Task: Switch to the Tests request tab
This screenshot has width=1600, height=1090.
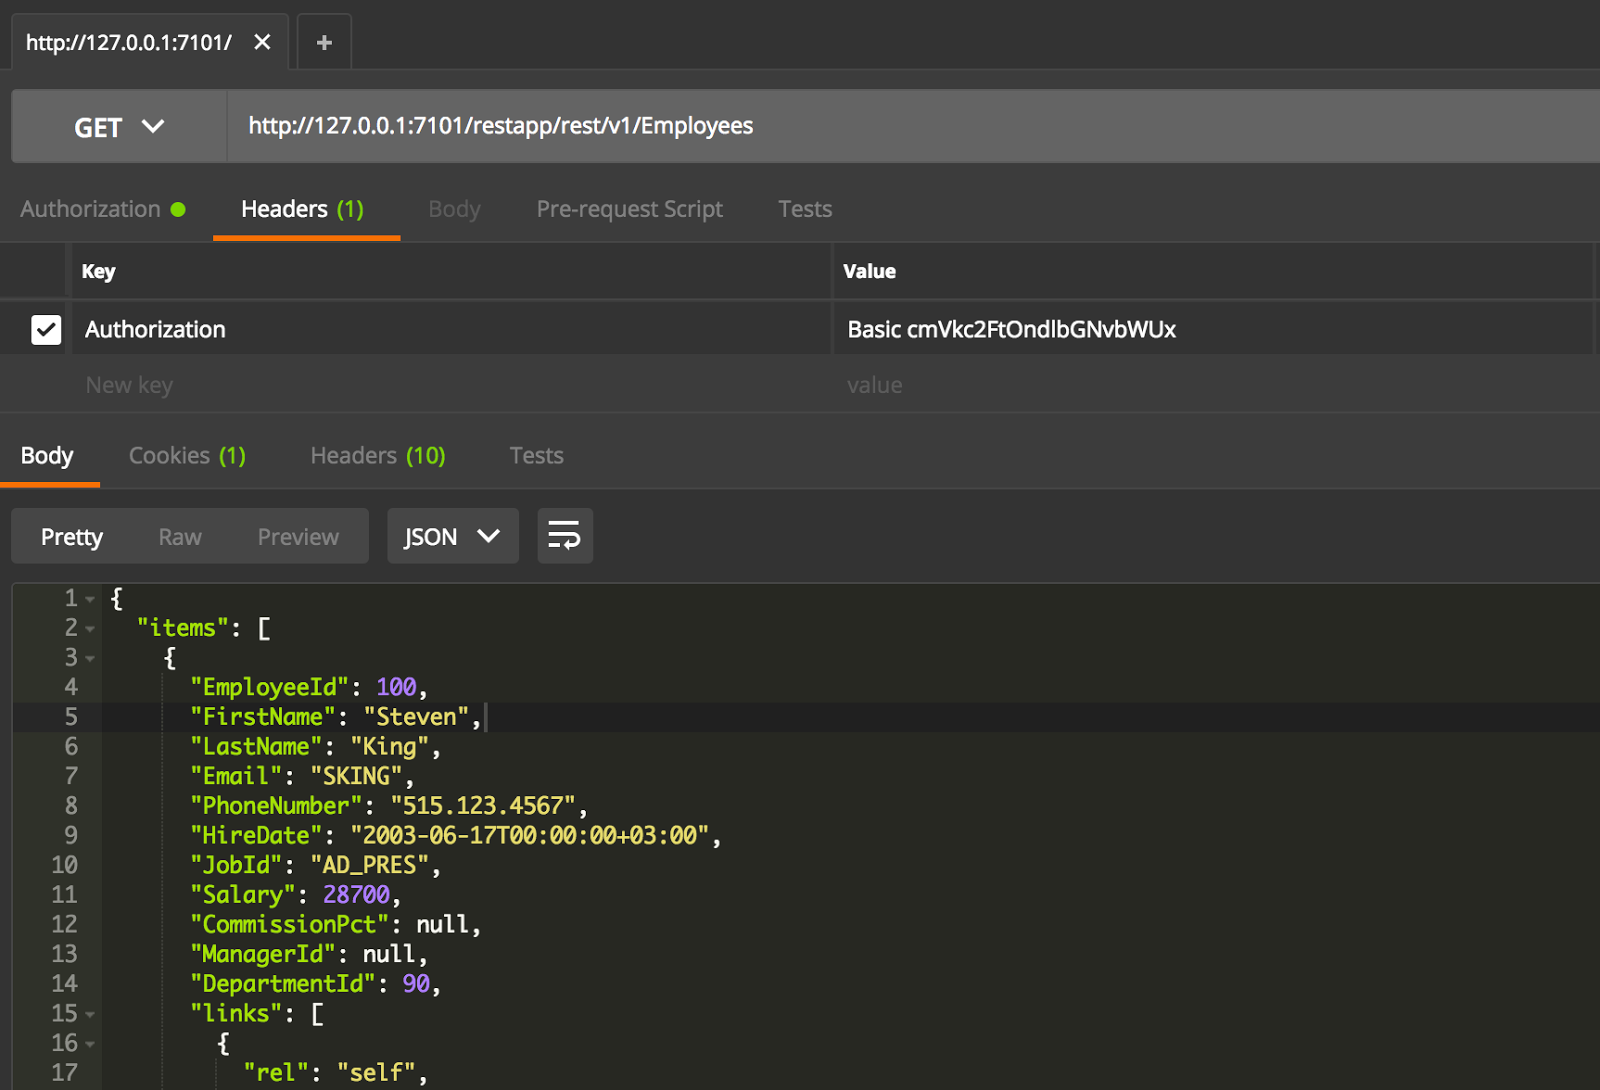Action: [804, 209]
